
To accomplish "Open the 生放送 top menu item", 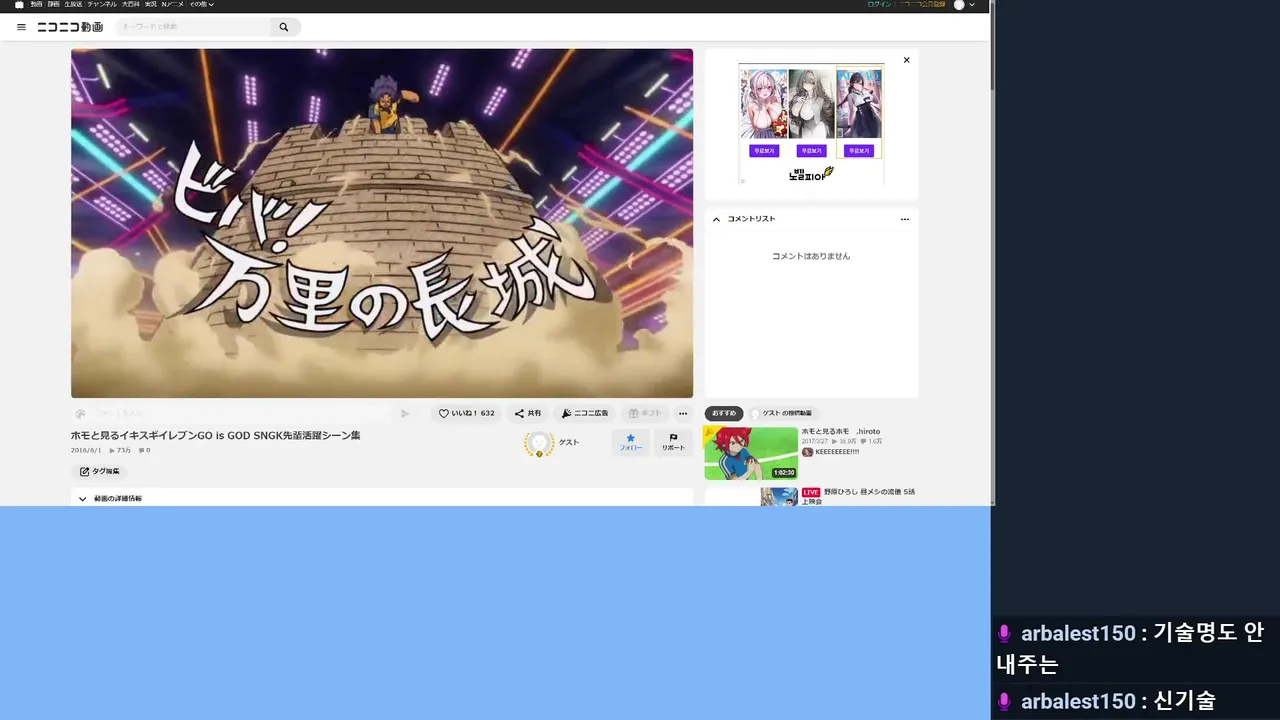I will click(x=73, y=4).
